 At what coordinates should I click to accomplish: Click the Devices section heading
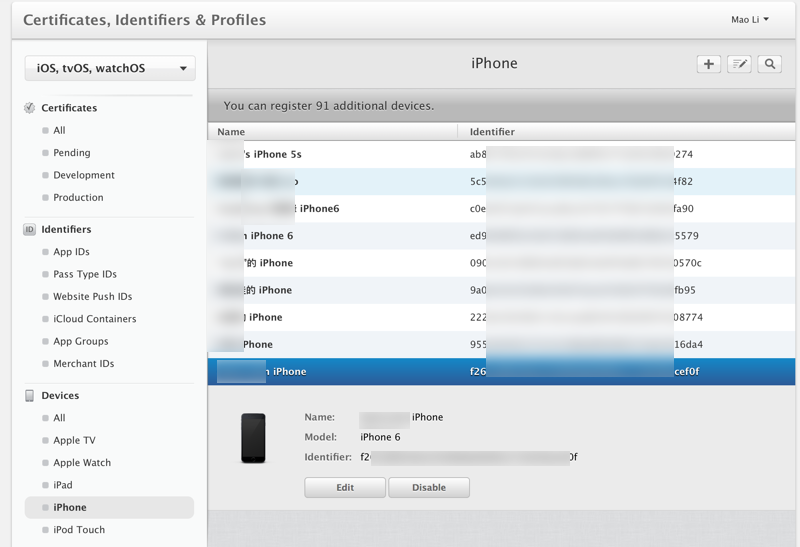point(60,395)
